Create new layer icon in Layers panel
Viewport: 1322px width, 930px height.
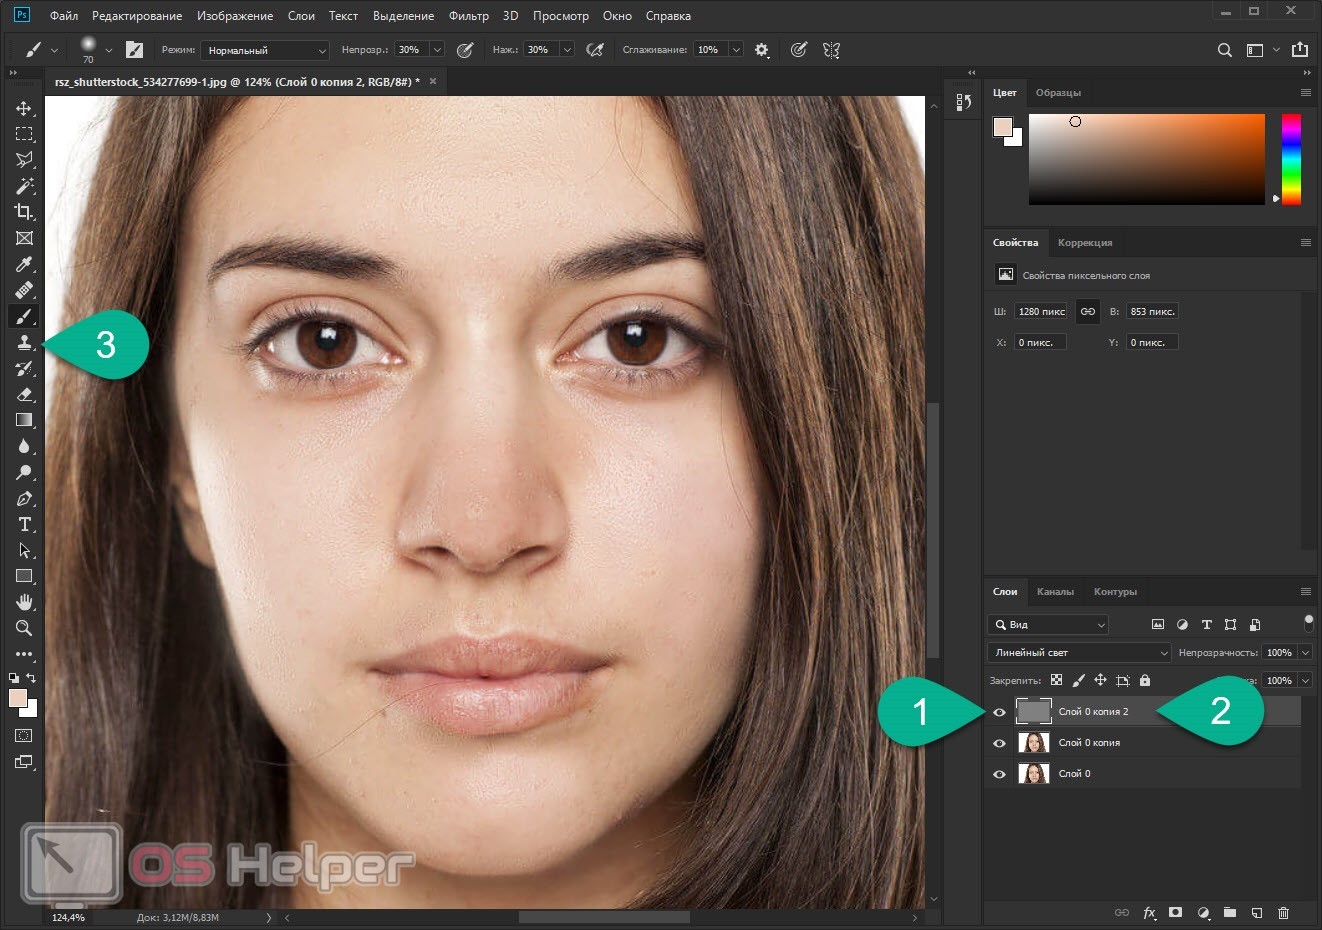[1257, 912]
